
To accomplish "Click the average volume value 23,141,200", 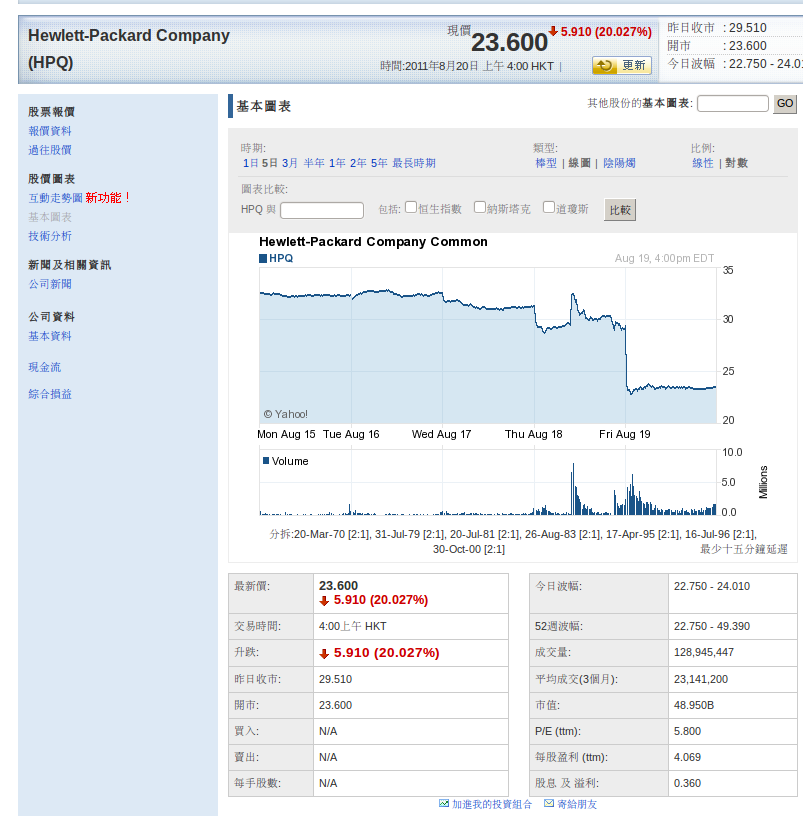I will tap(701, 680).
